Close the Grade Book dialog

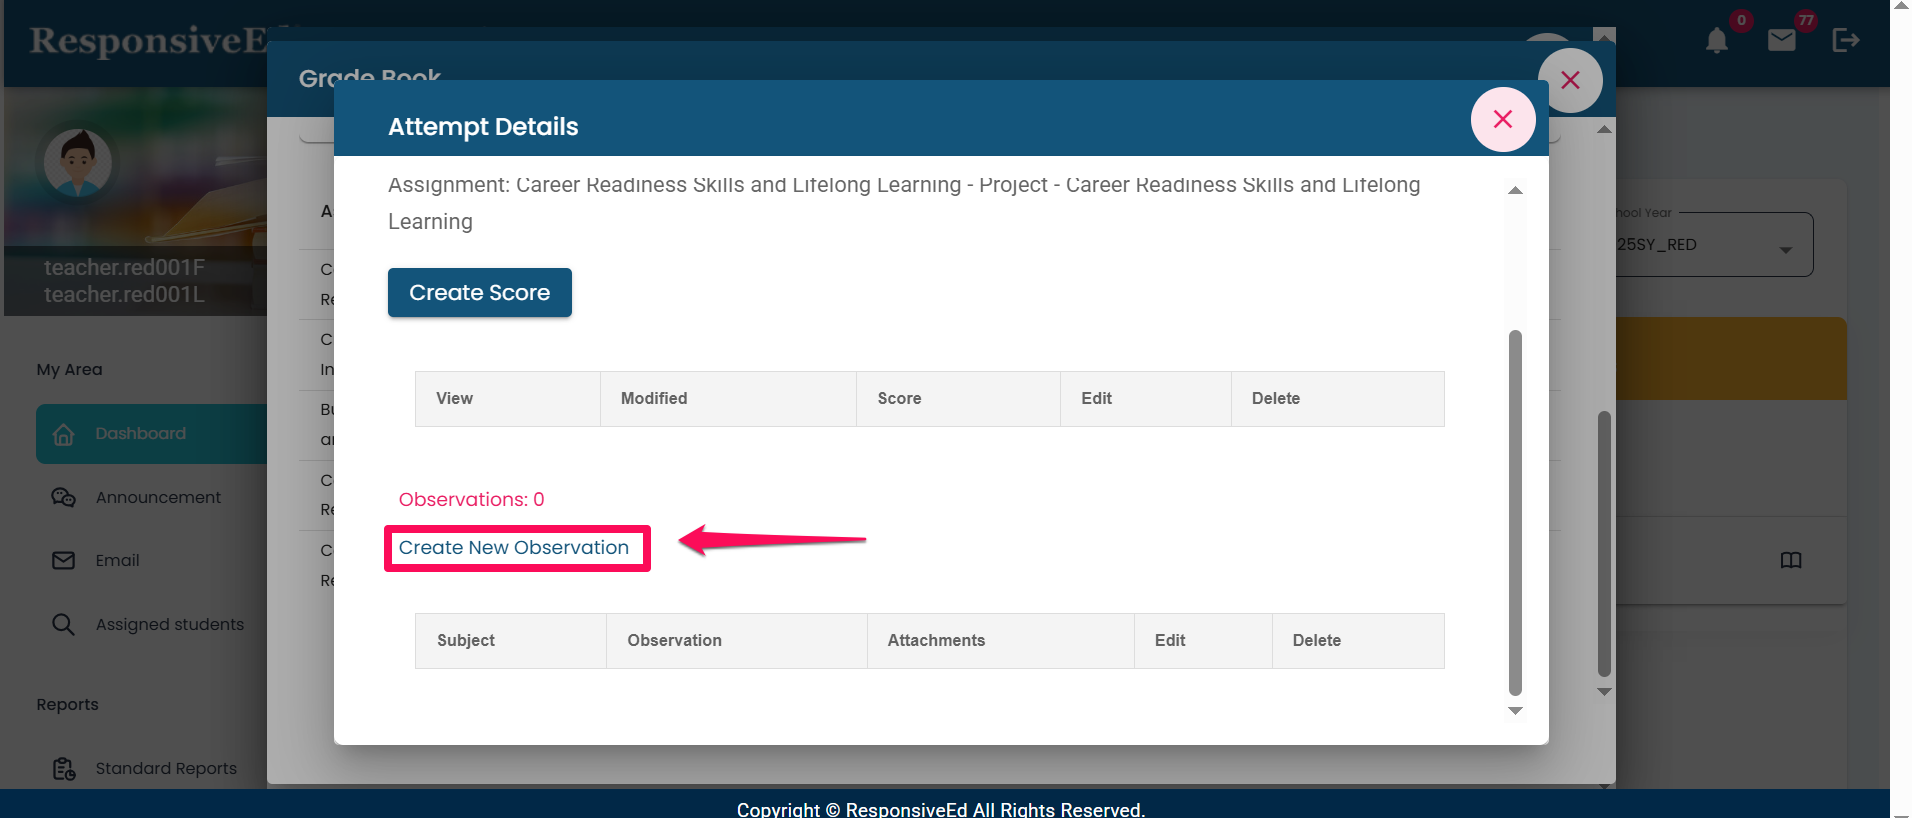click(x=1570, y=81)
